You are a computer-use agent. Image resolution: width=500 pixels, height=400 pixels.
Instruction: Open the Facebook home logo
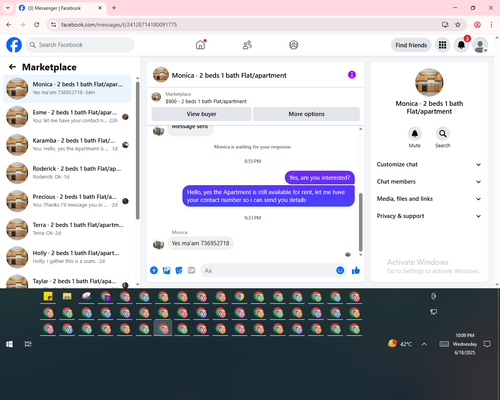pyautogui.click(x=14, y=45)
